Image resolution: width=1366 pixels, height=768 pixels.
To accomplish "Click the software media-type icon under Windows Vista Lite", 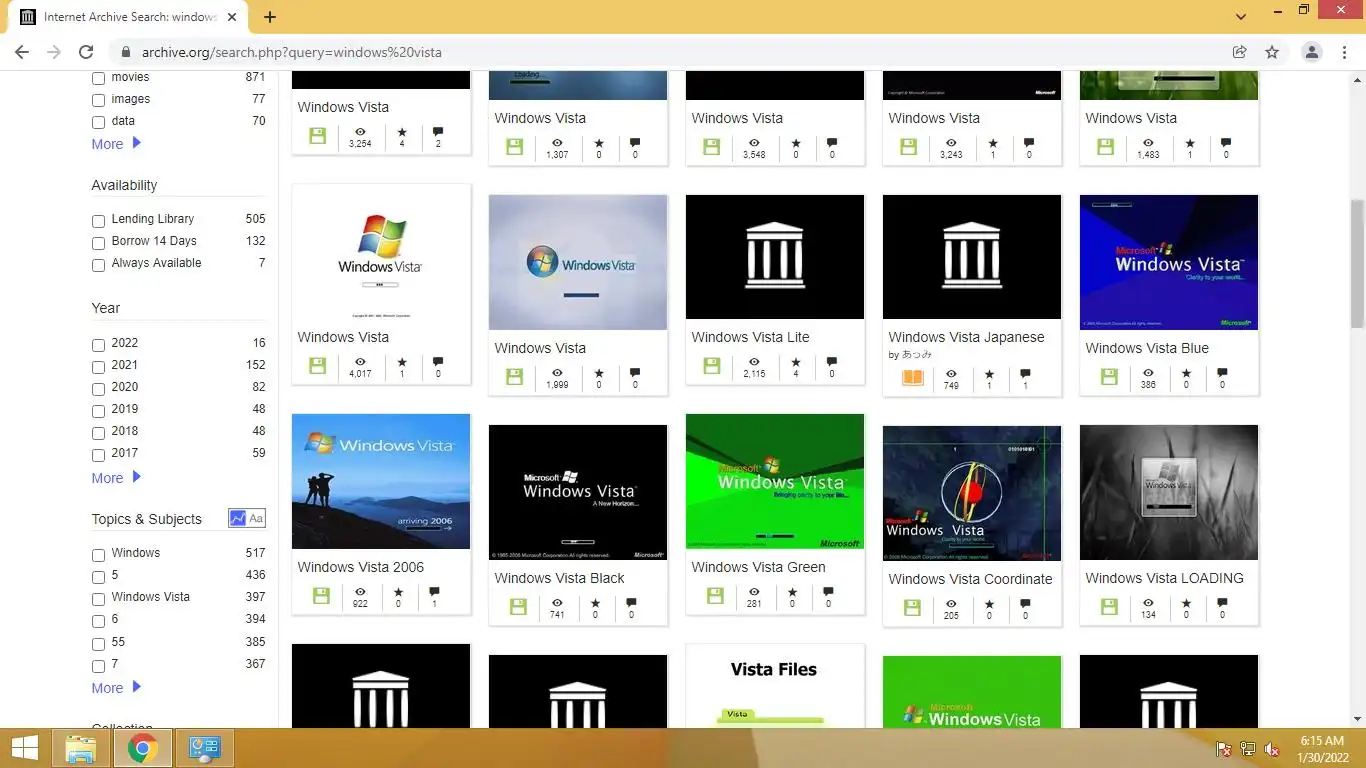I will 712,366.
